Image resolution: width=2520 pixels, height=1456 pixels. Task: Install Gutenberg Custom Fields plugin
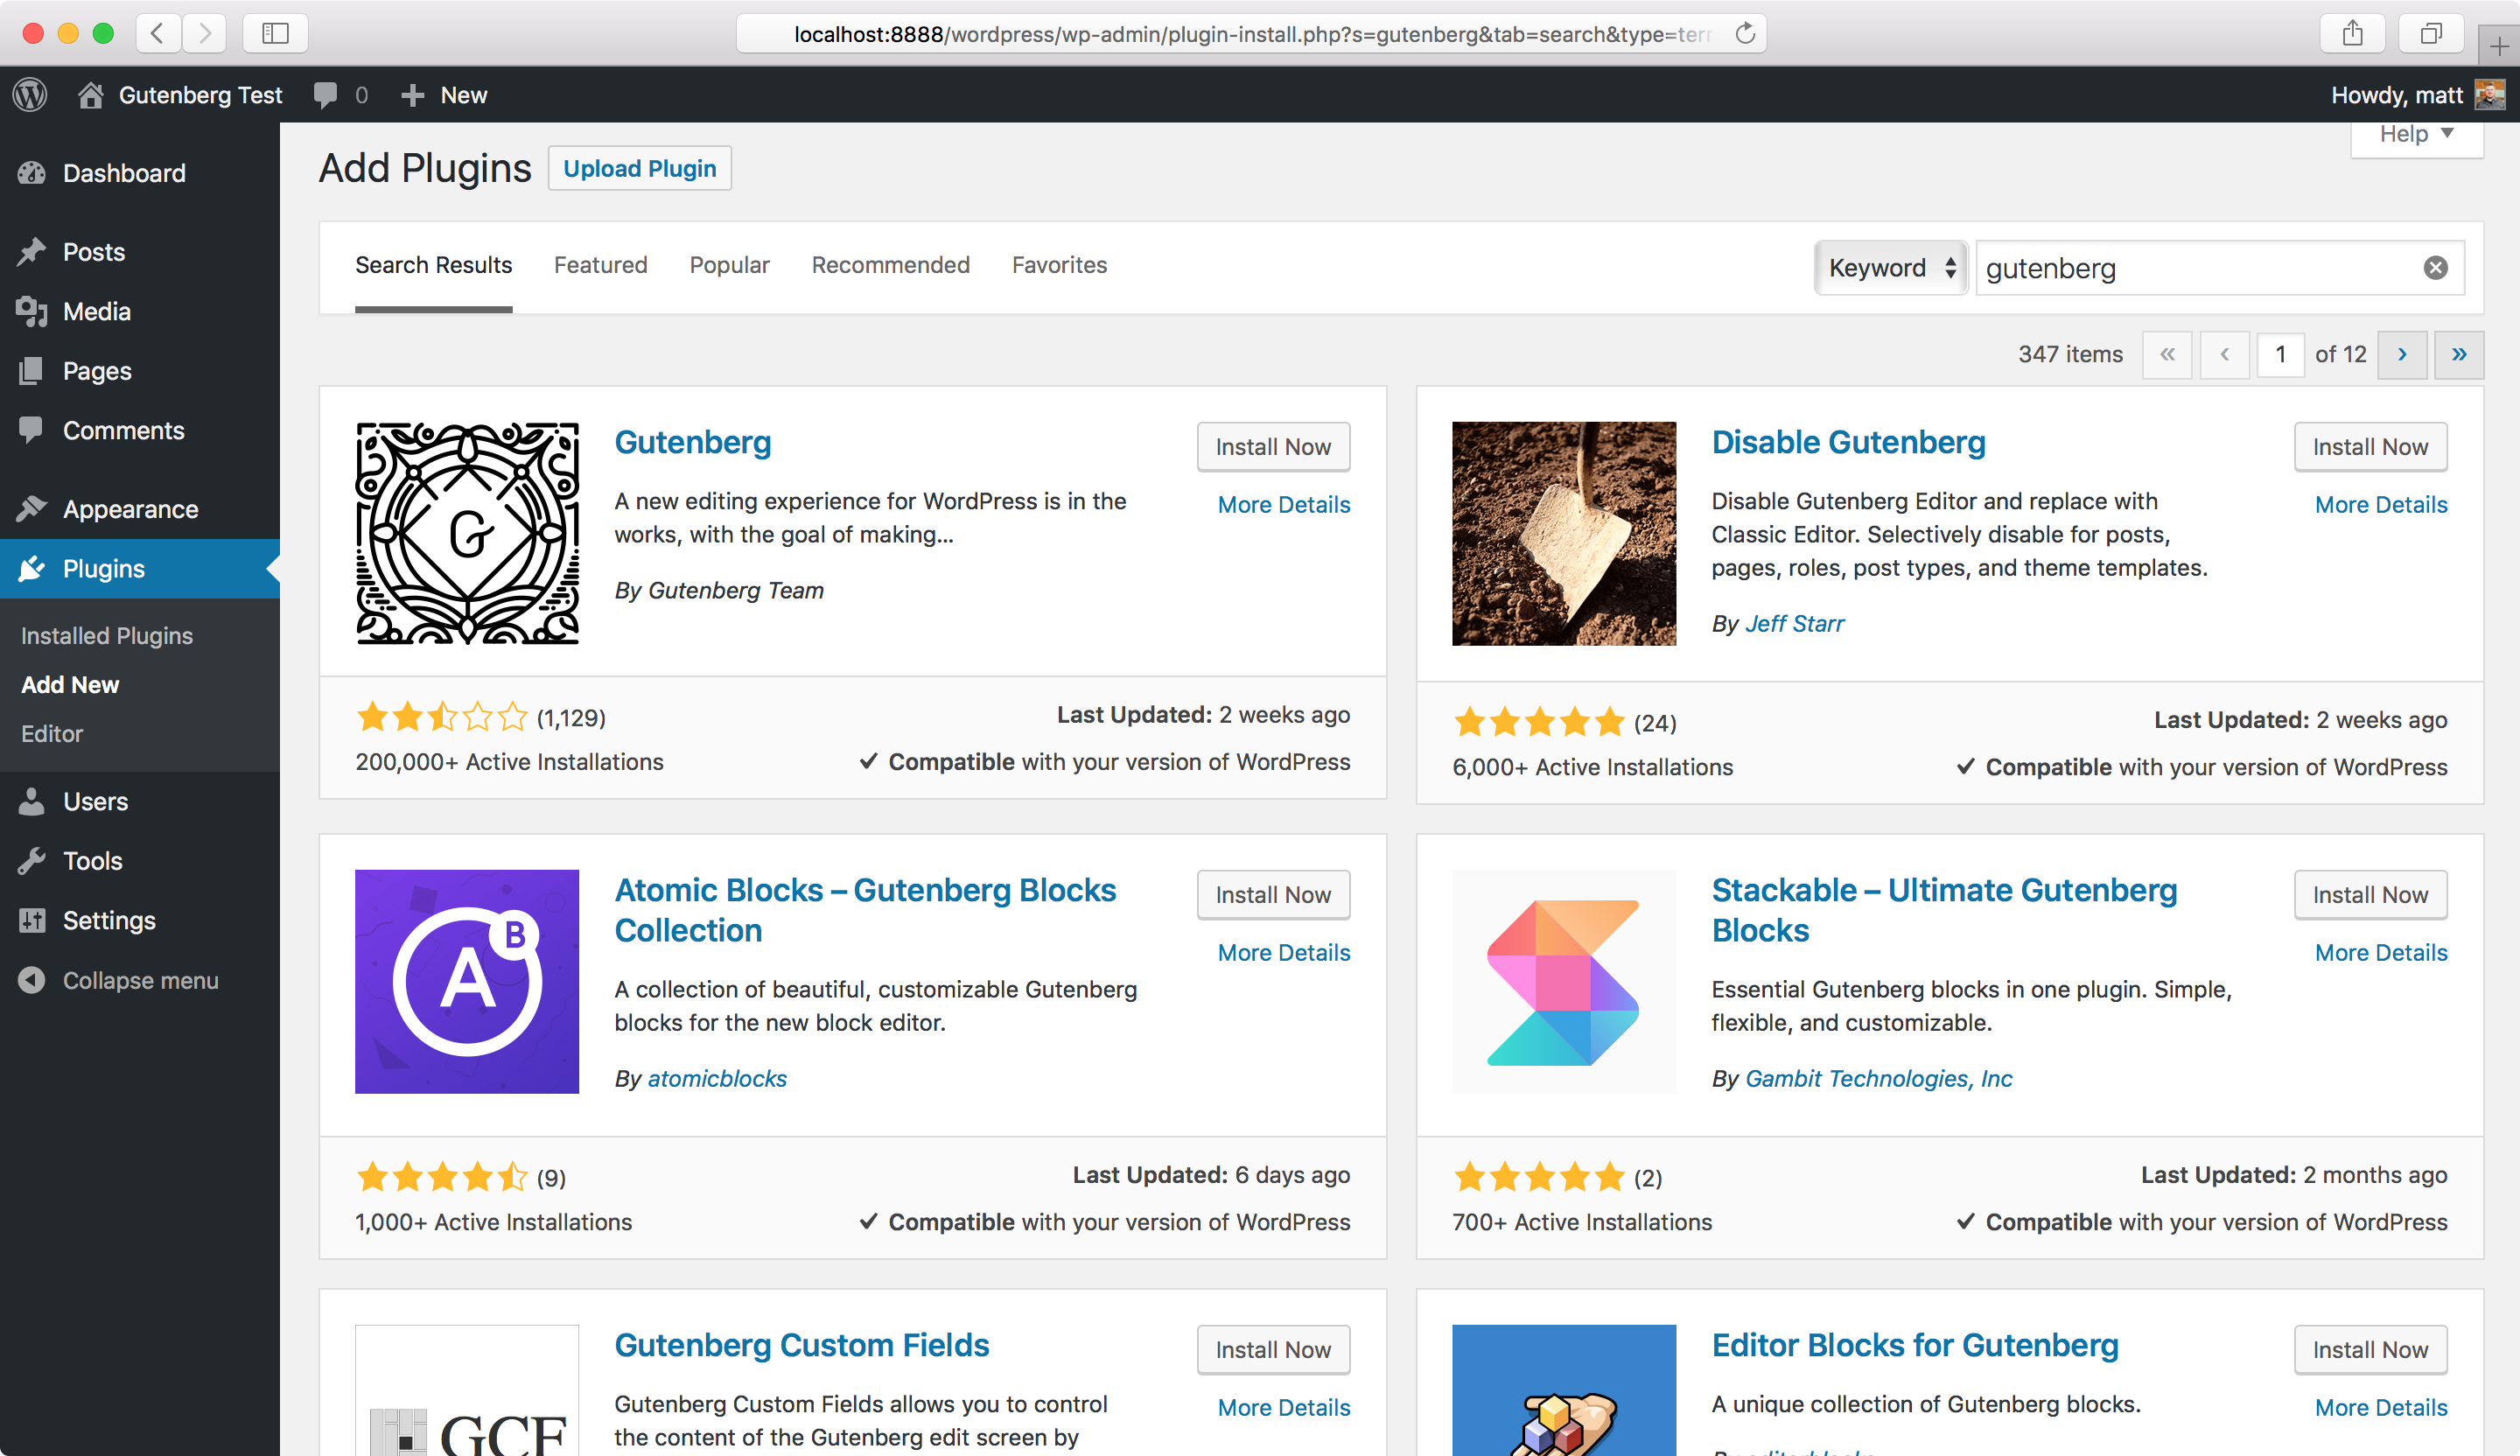pos(1273,1350)
